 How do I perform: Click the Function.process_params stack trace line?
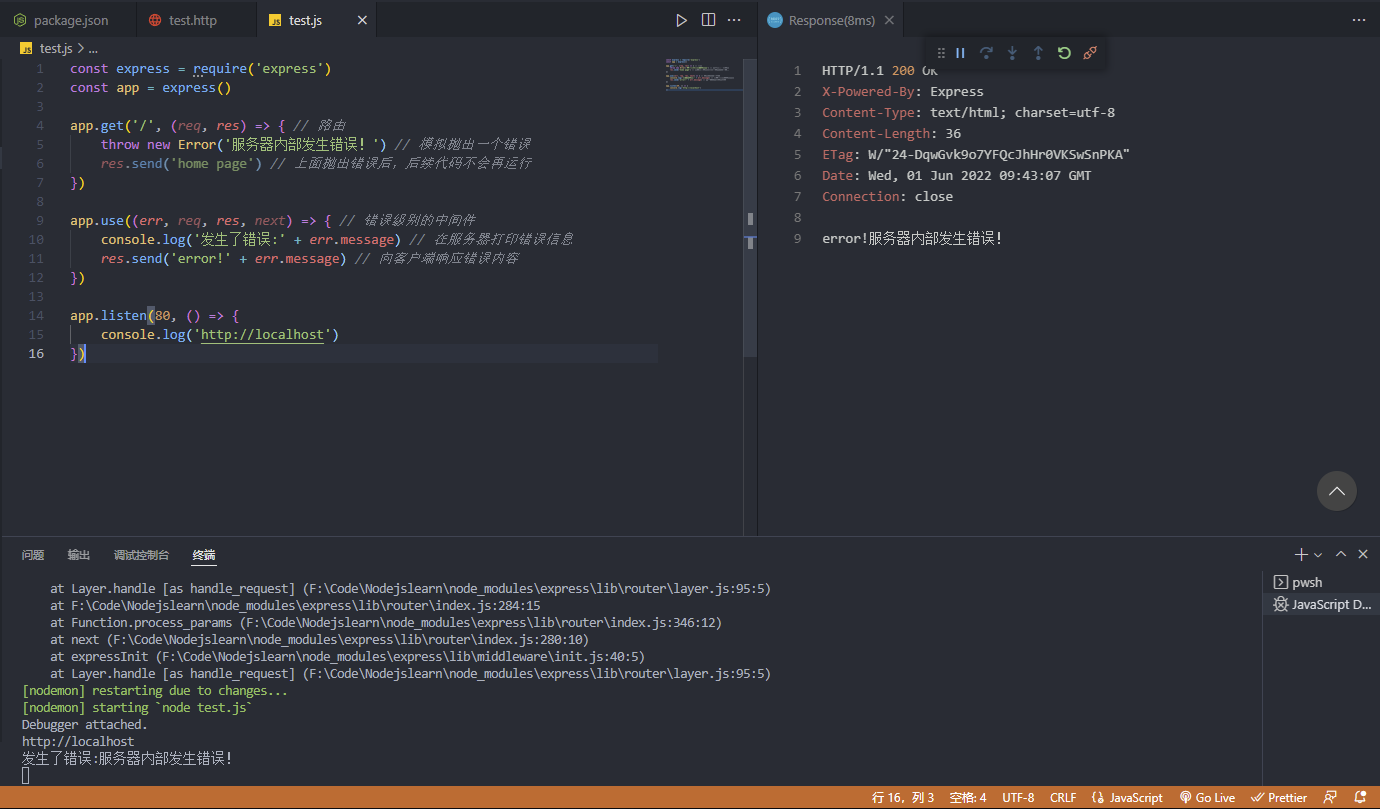tap(386, 622)
